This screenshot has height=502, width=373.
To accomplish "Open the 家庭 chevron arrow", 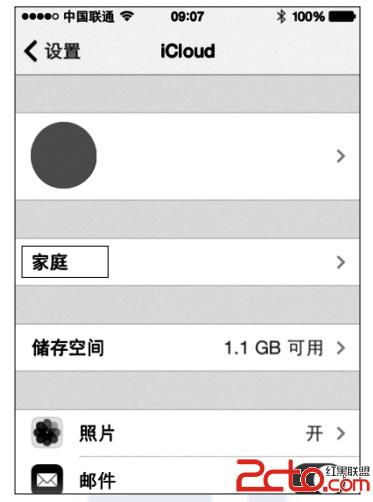I will (341, 262).
